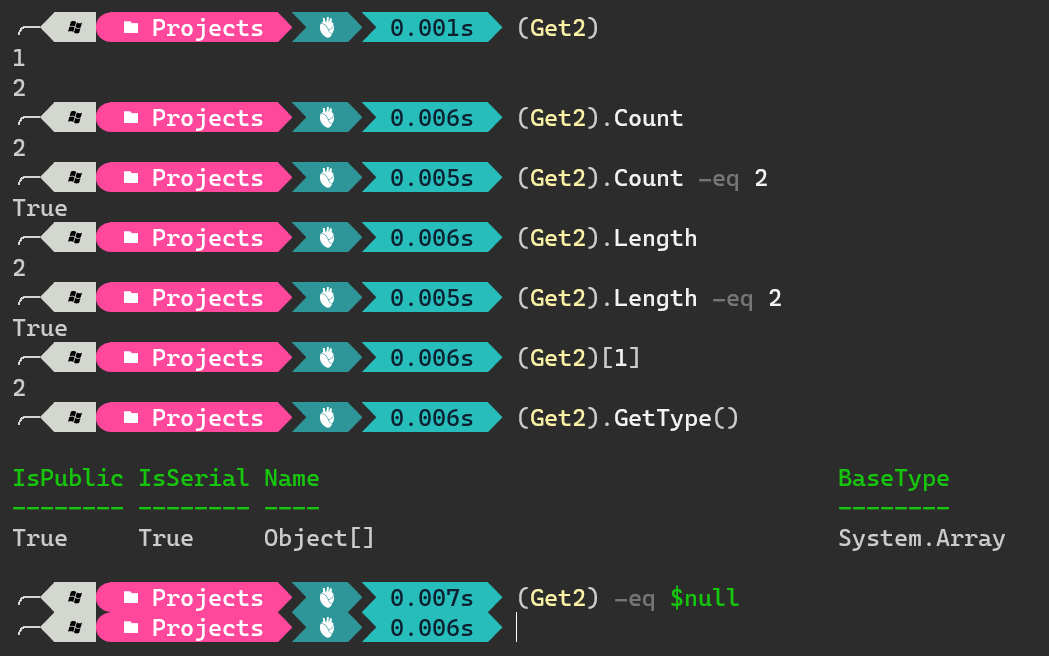Click the "Name" column header

pyautogui.click(x=292, y=478)
